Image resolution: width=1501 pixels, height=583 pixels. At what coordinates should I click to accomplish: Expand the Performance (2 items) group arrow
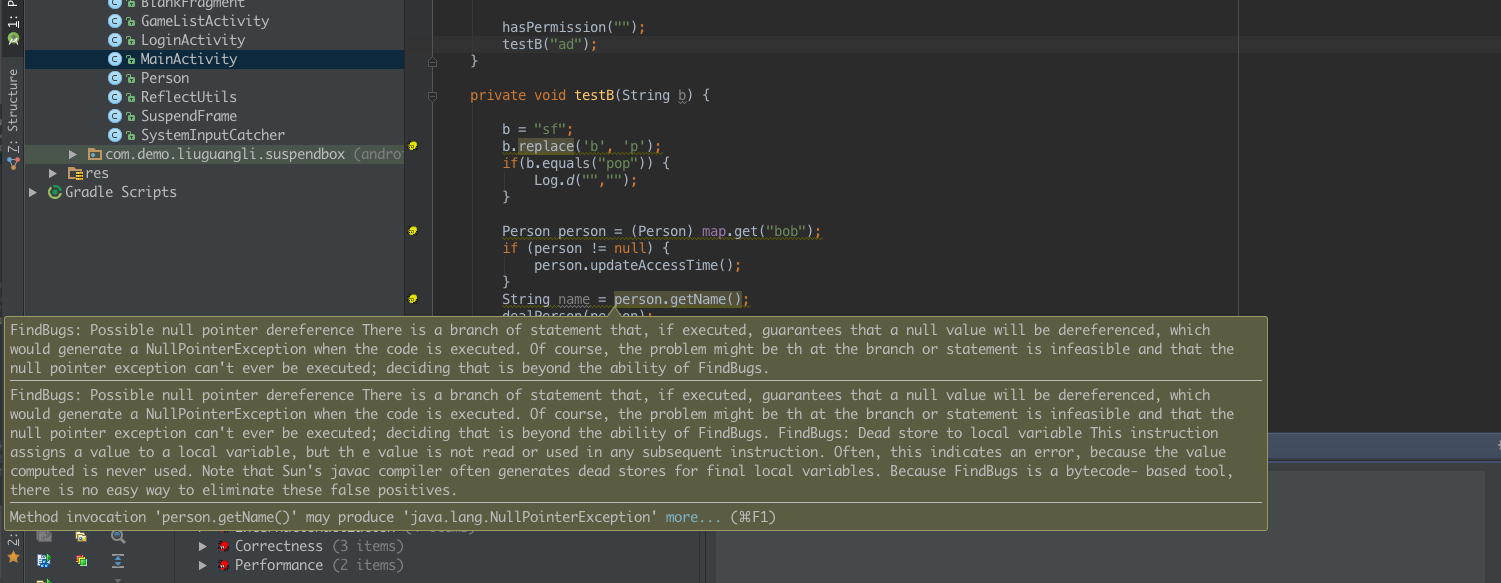[203, 565]
